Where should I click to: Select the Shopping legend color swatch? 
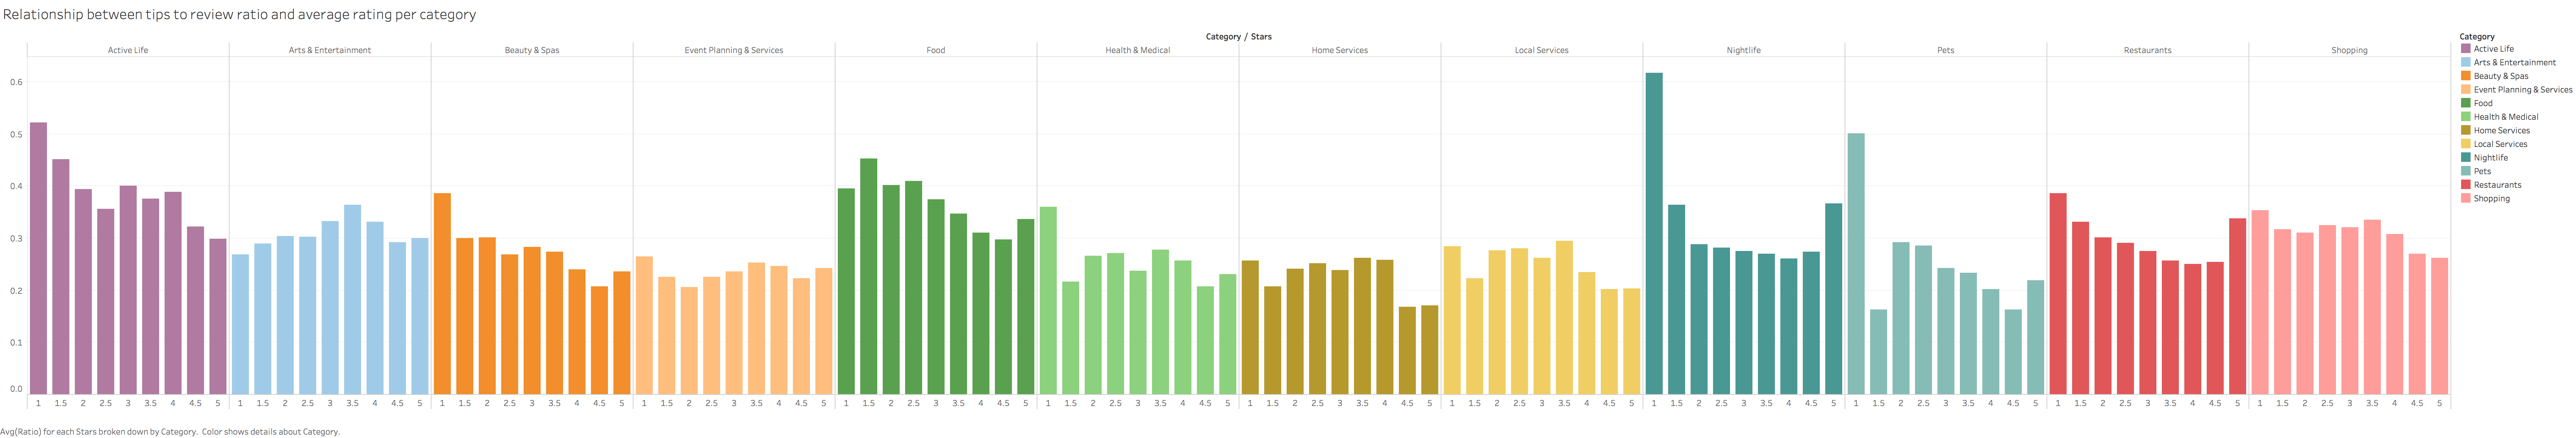(2466, 198)
